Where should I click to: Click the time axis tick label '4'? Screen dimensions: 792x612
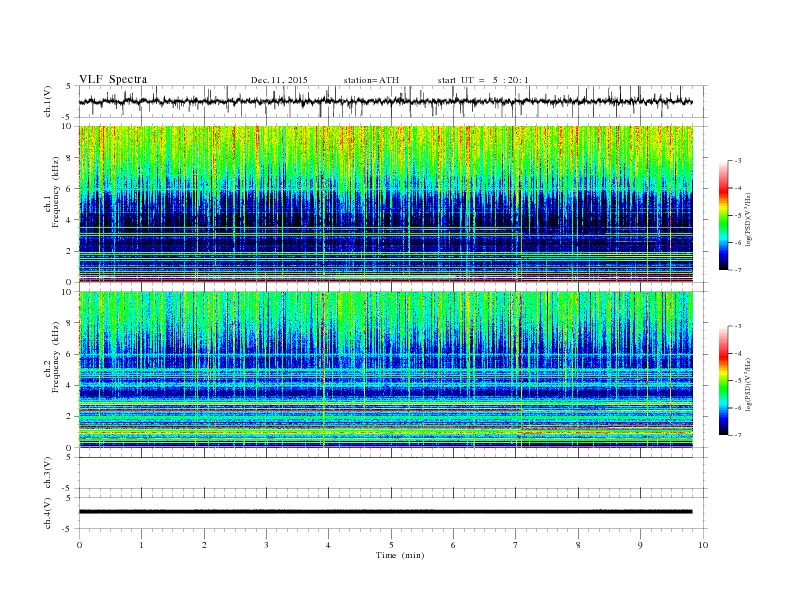[x=329, y=545]
